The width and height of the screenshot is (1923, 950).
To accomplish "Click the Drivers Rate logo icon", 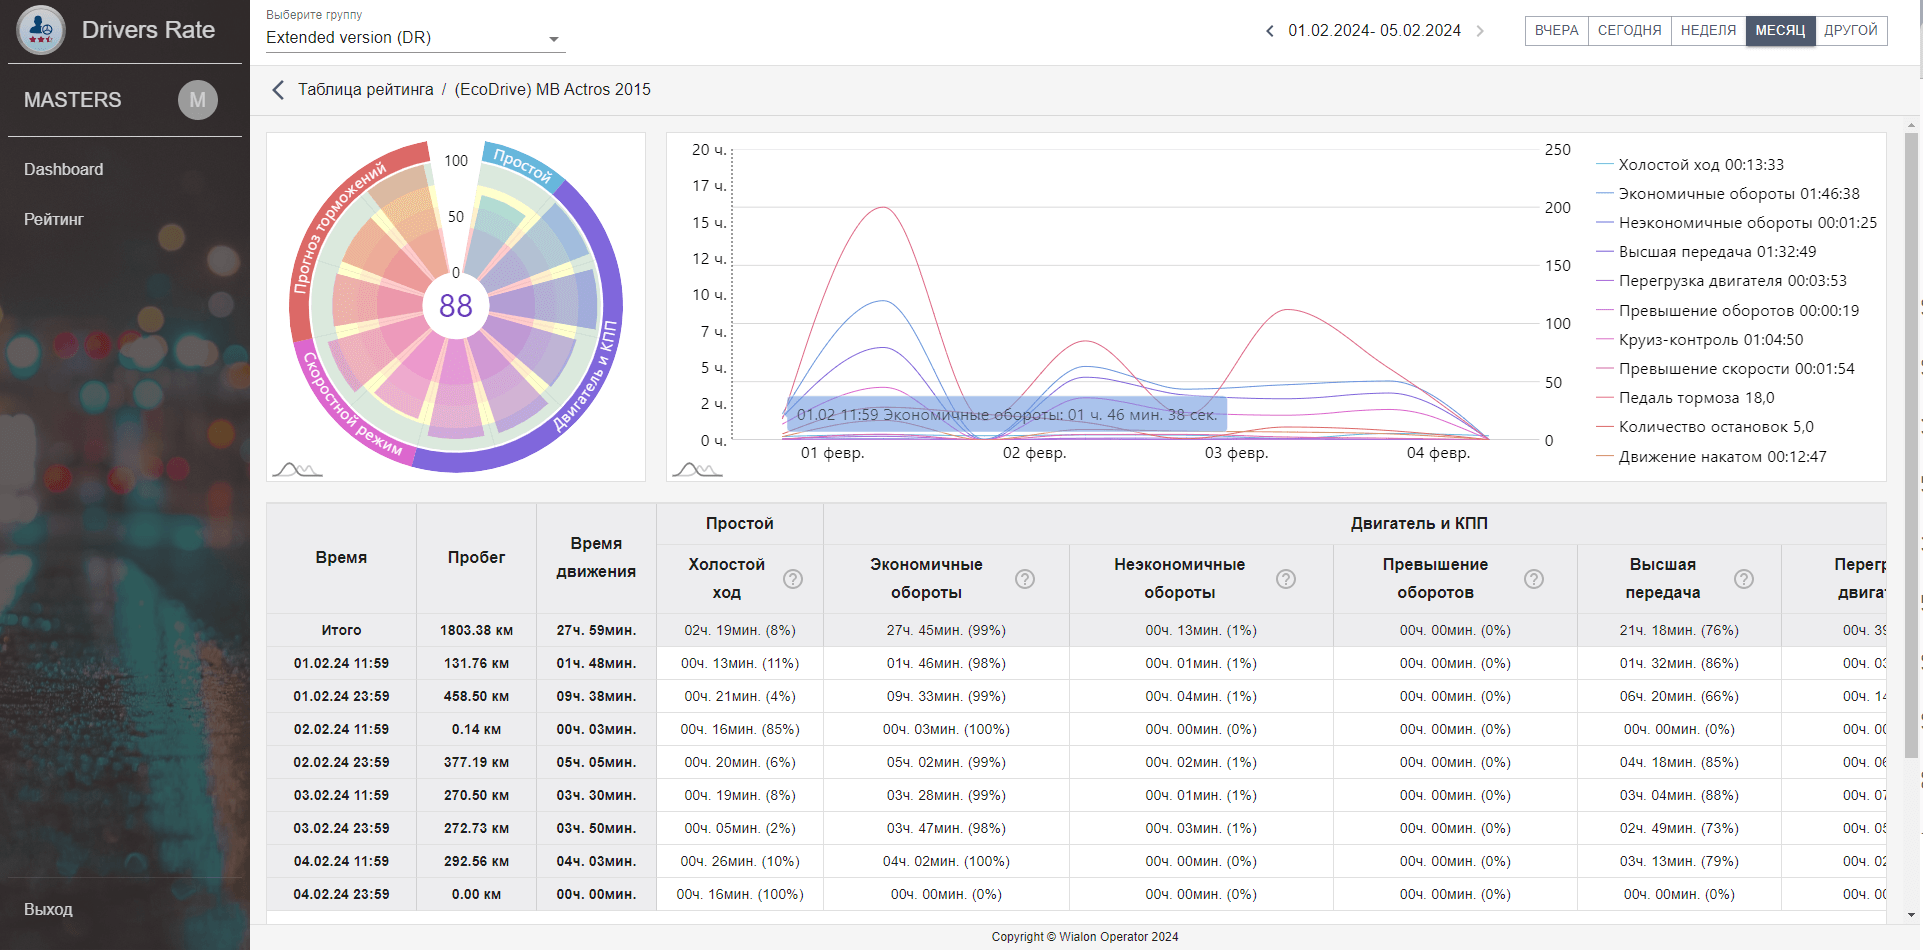I will pos(41,30).
